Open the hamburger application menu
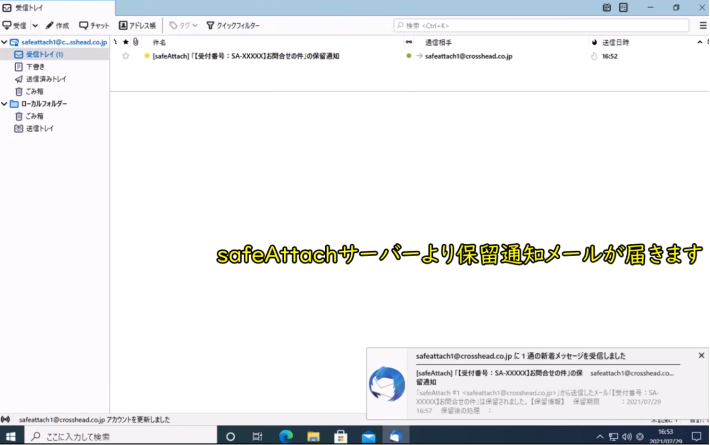 [x=703, y=26]
